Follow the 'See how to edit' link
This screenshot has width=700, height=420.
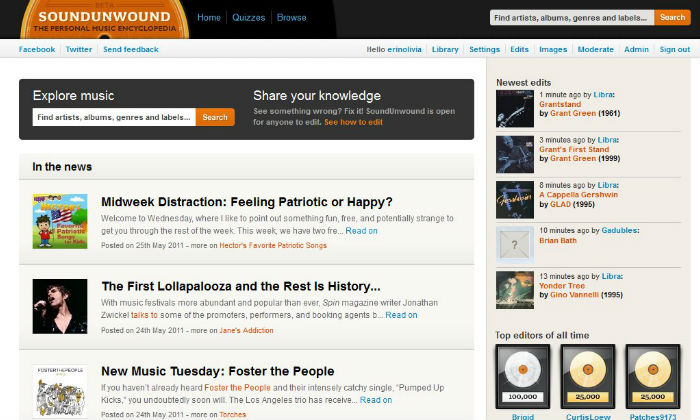(353, 122)
